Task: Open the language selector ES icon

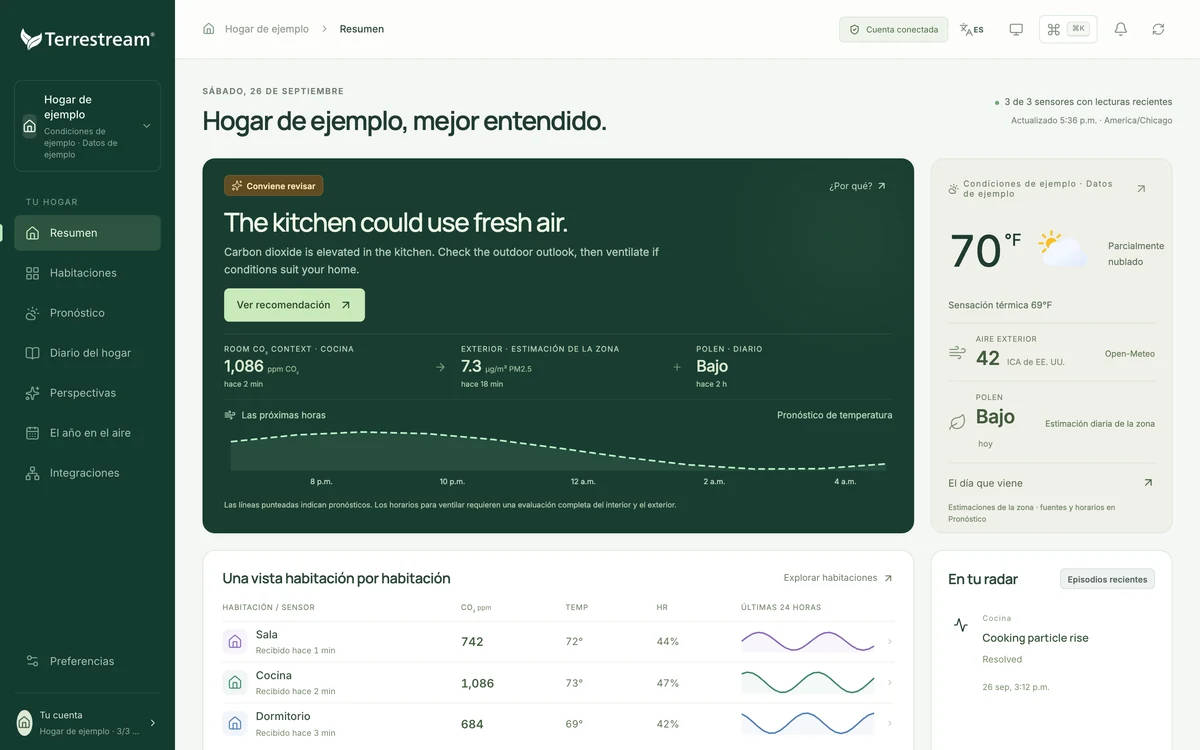Action: (x=971, y=29)
